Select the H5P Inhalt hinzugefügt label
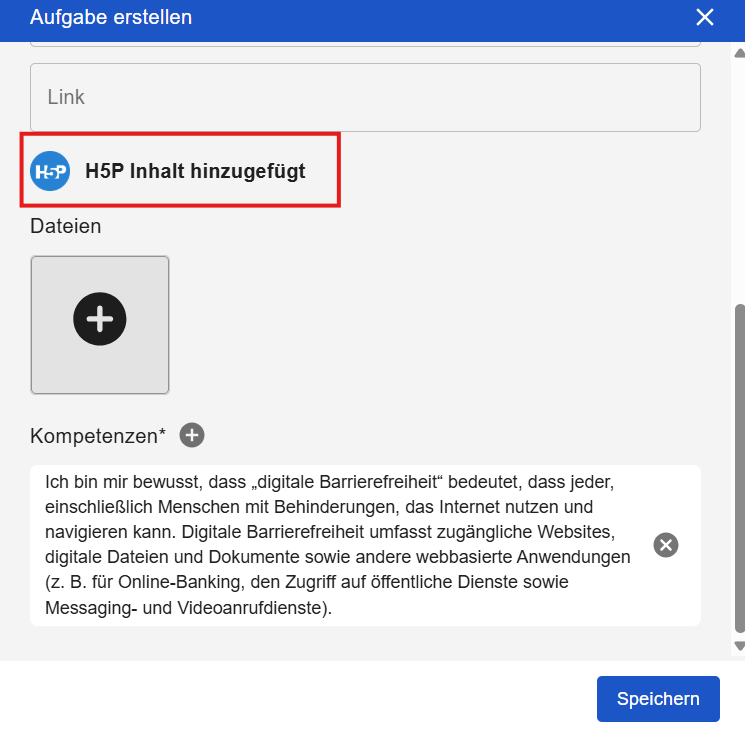This screenshot has width=745, height=734. 195,171
